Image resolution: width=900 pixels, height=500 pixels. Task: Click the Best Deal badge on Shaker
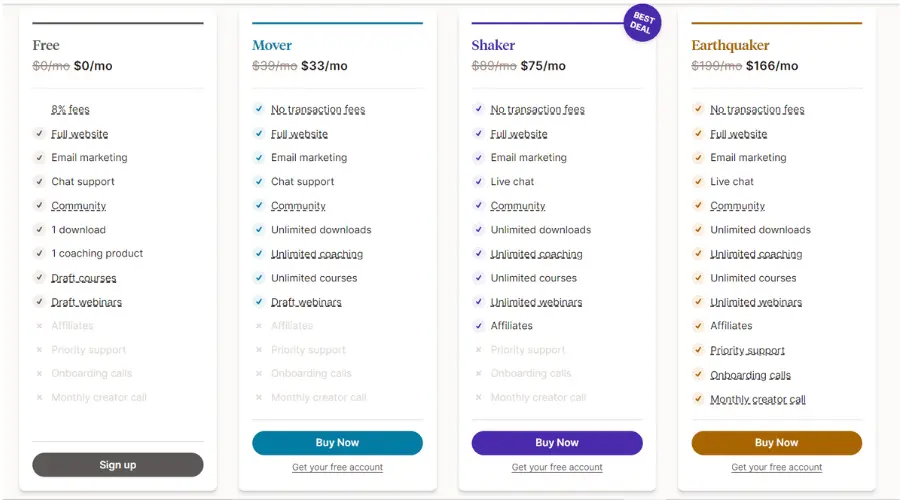(642, 23)
